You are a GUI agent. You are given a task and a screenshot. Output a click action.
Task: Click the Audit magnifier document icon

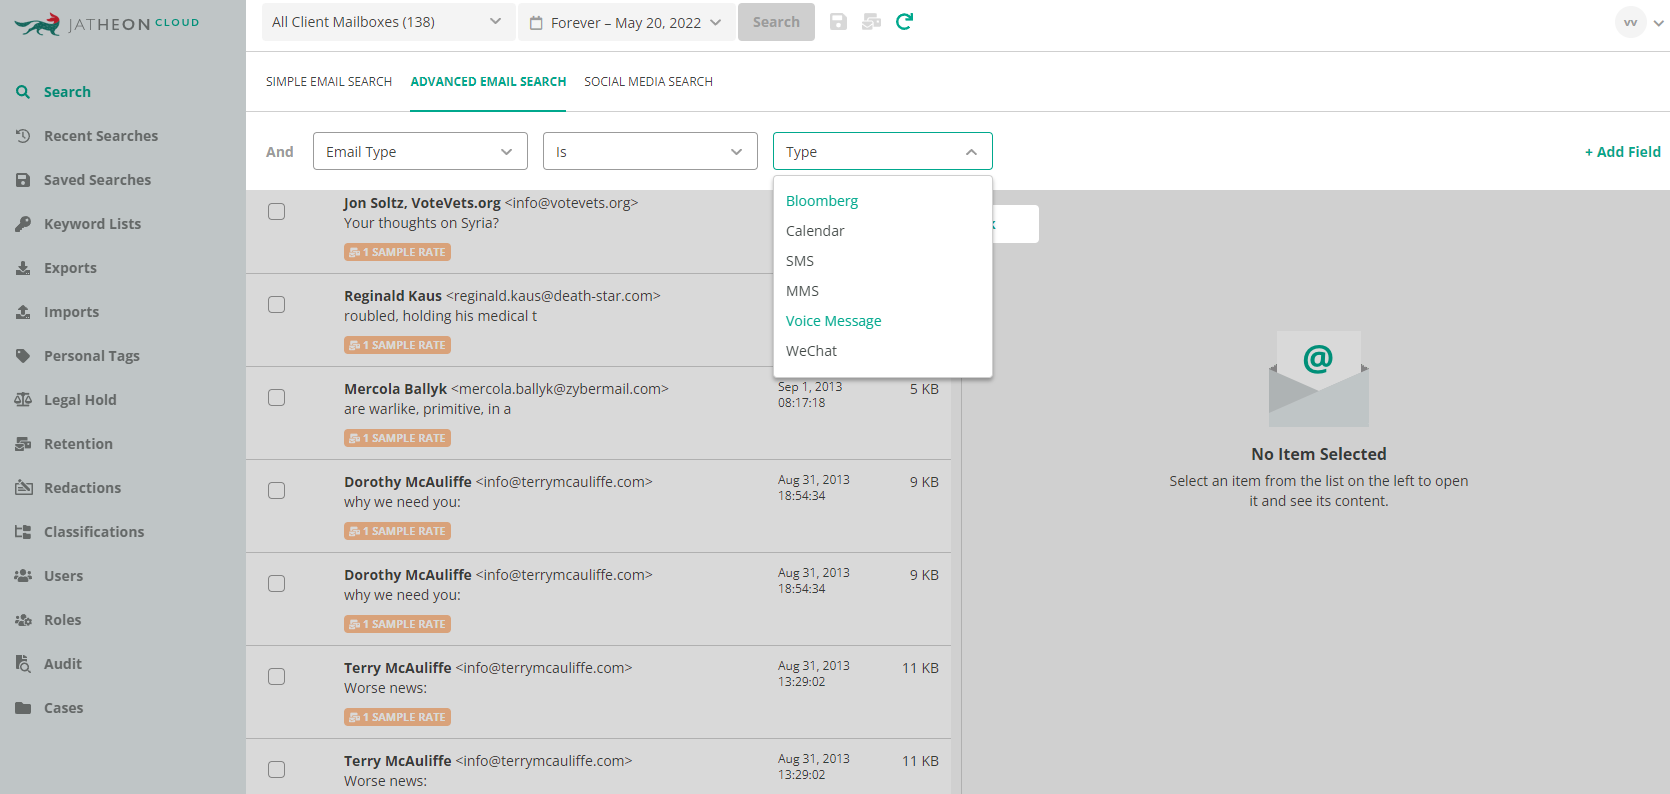coord(23,664)
